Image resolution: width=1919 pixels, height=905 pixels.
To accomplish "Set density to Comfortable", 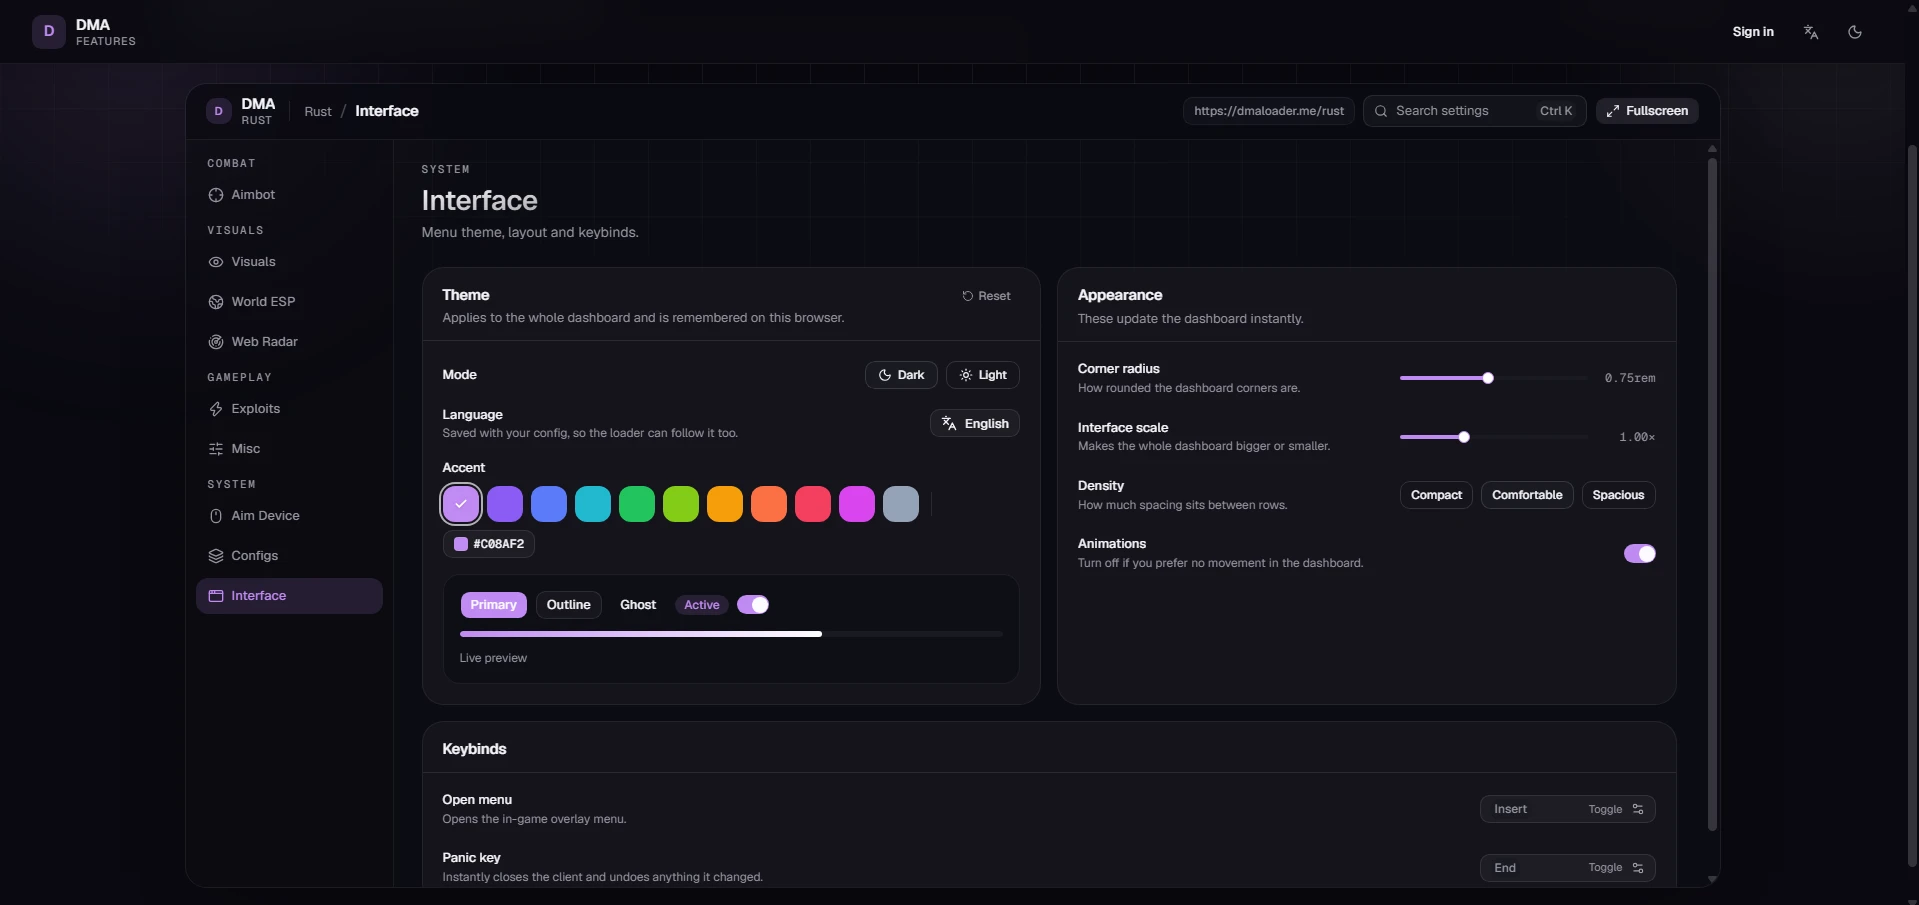I will point(1527,495).
